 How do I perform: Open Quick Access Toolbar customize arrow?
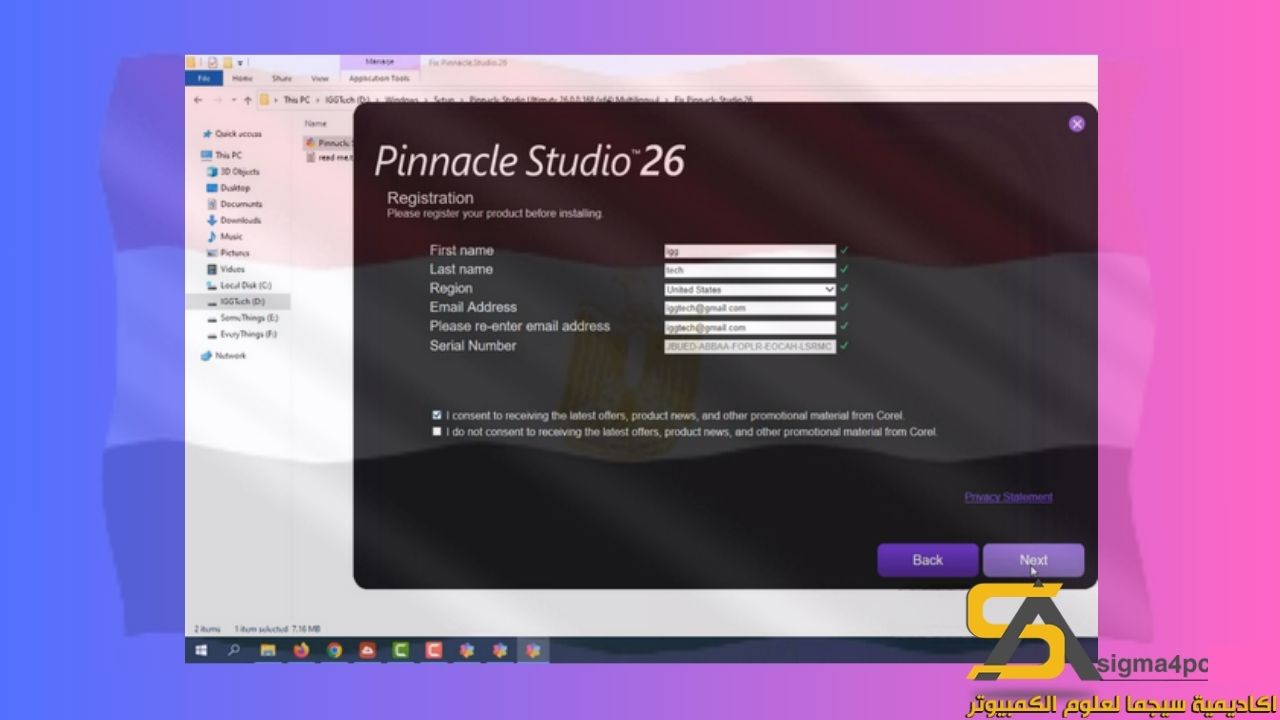pyautogui.click(x=241, y=63)
